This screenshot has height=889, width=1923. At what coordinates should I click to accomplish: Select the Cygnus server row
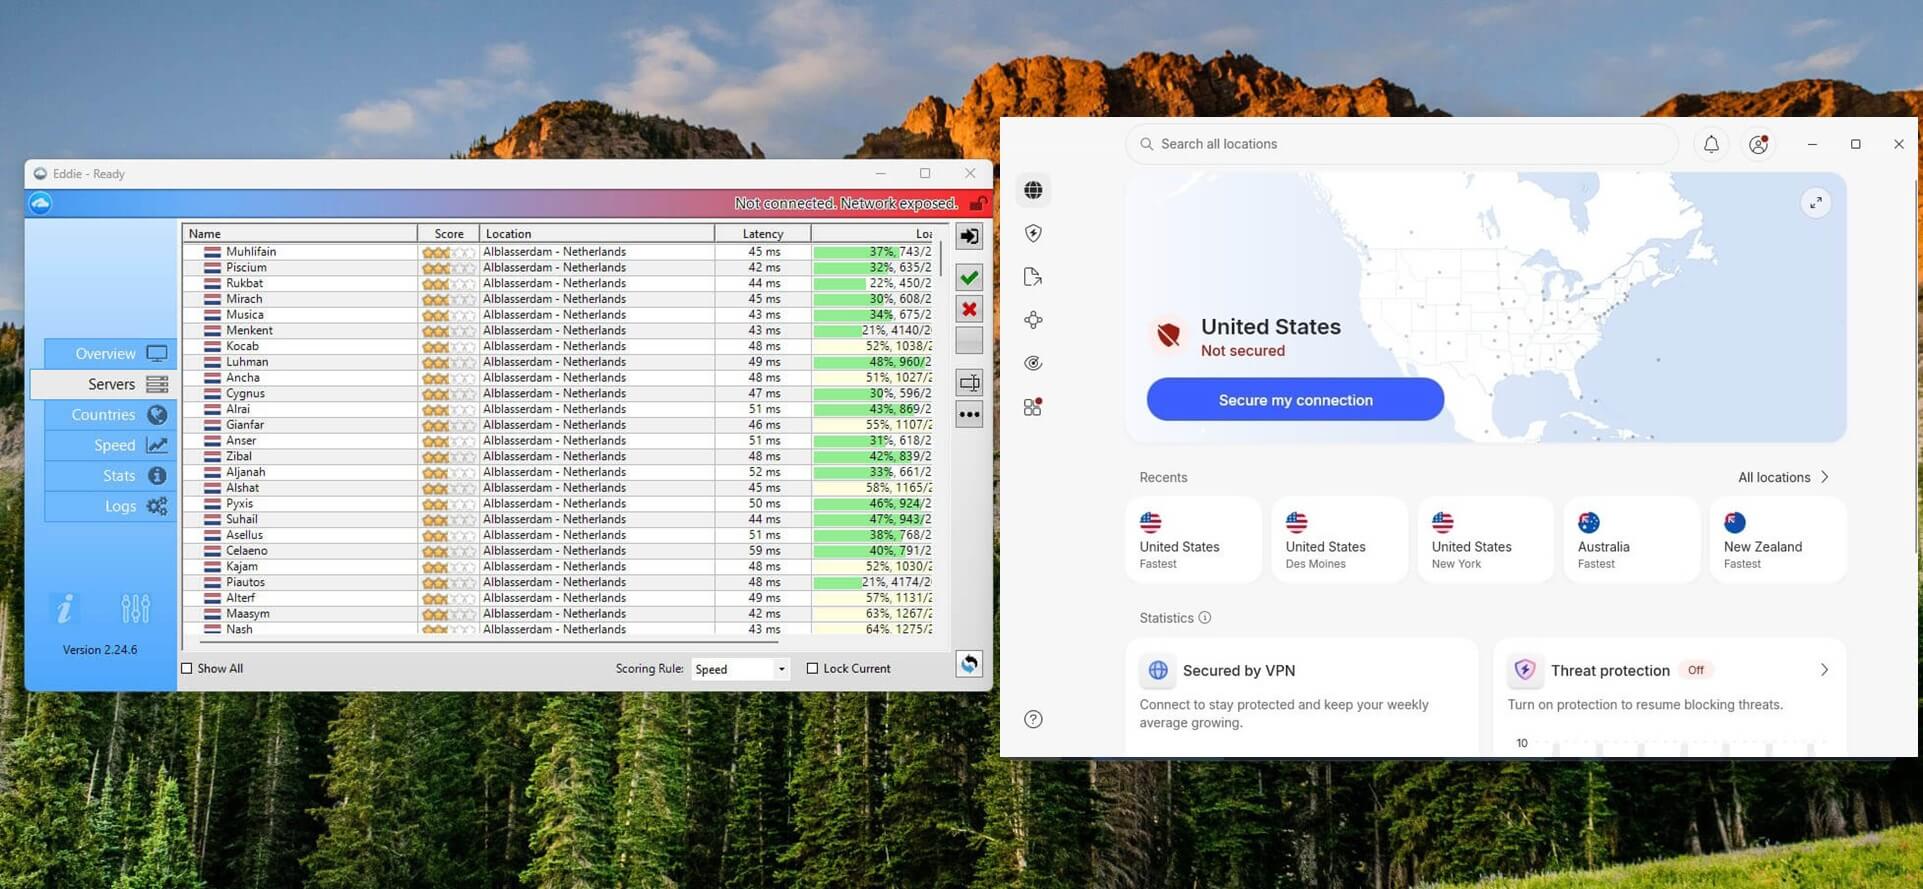(558, 393)
